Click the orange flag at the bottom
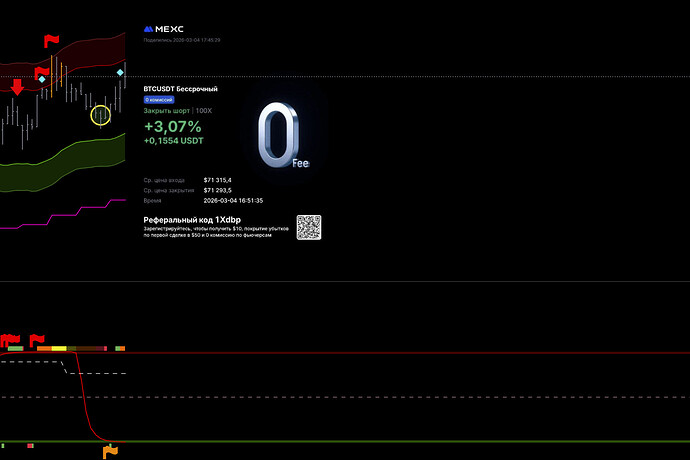This screenshot has width=690, height=460. point(110,451)
